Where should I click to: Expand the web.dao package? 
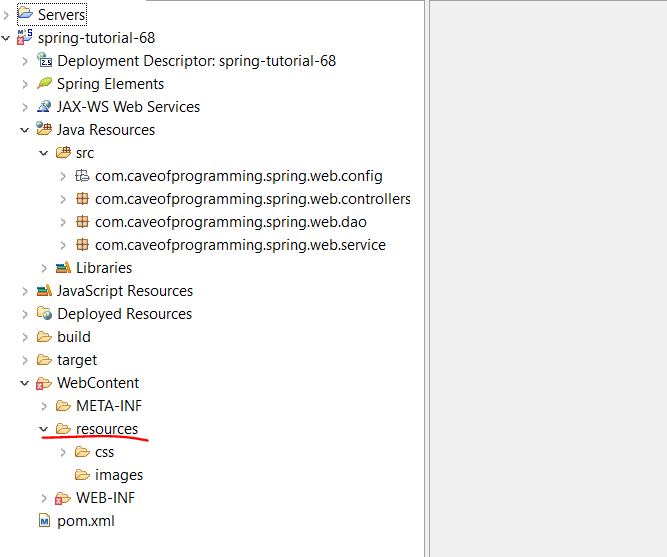63,222
